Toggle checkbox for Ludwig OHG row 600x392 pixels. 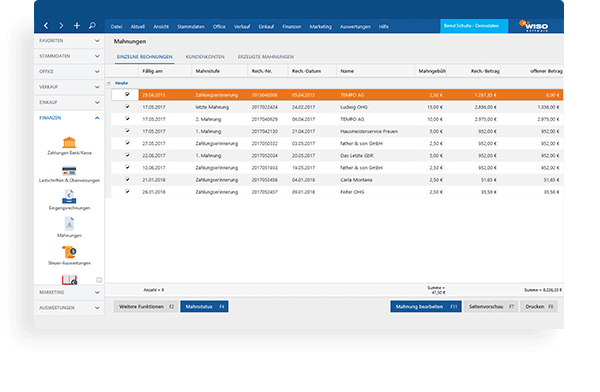[127, 107]
